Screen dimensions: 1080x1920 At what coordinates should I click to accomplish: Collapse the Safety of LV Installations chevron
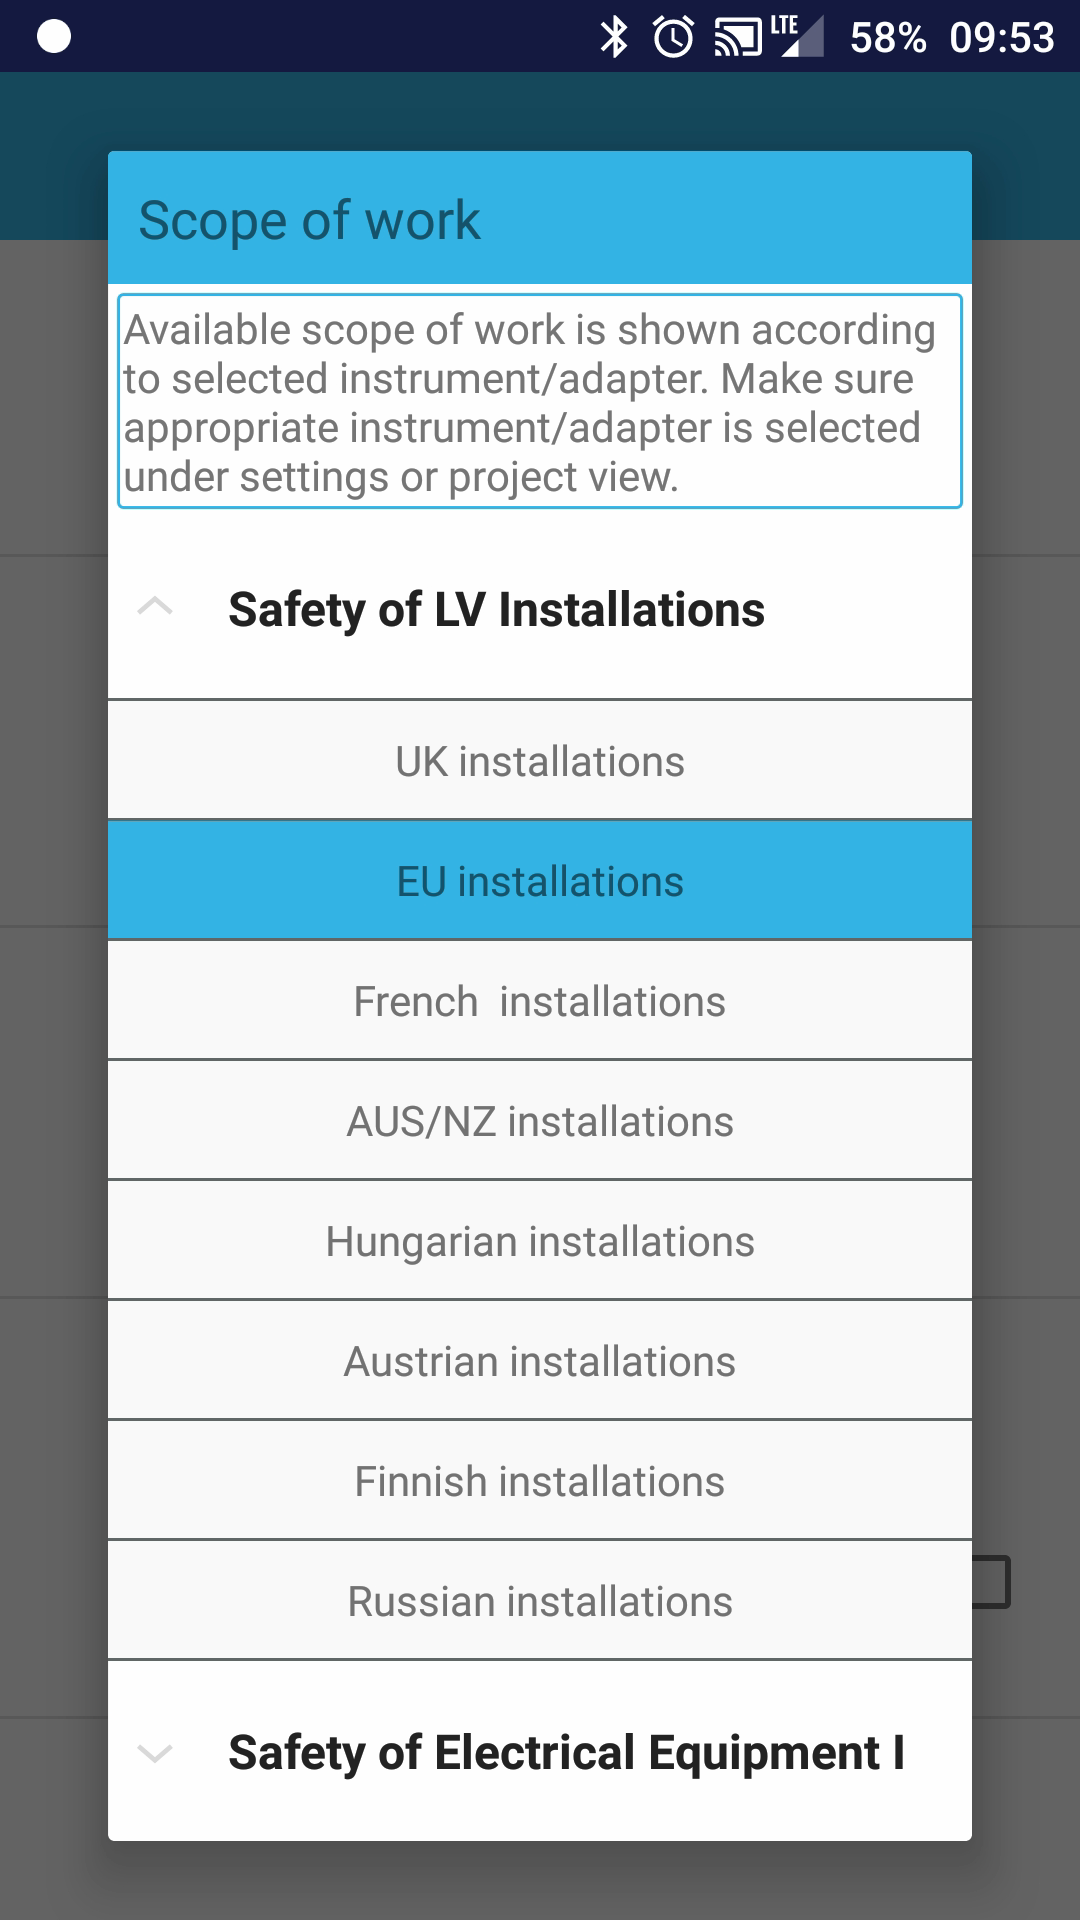click(x=155, y=607)
